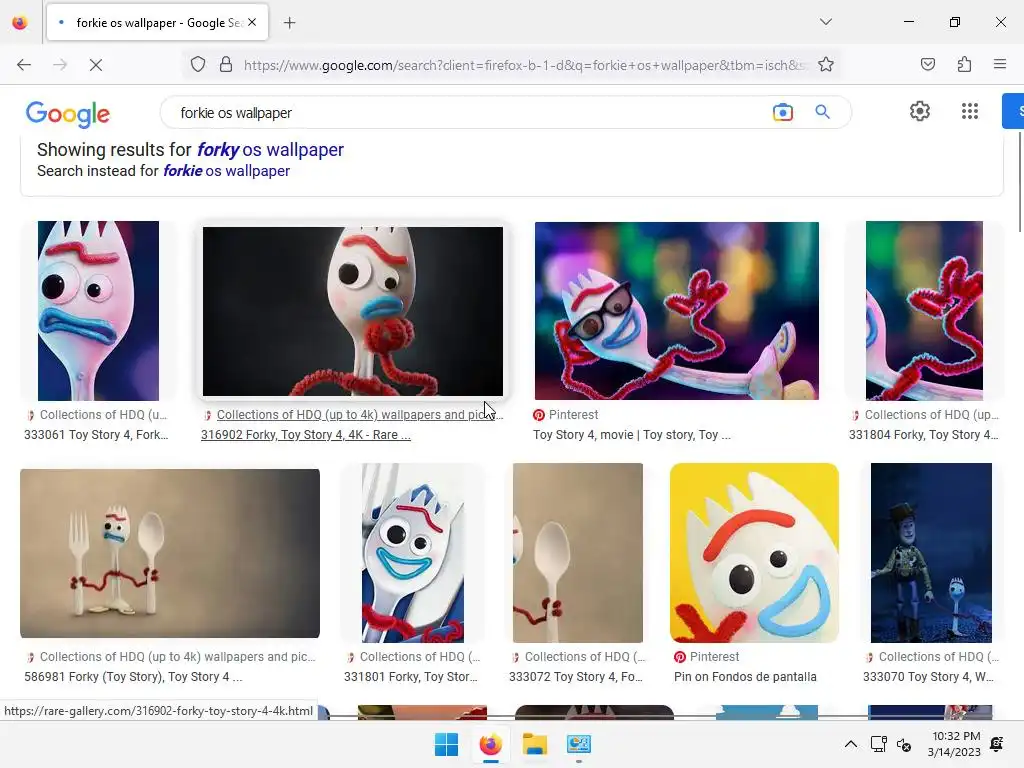
Task: Open the notification bell icon
Action: (x=997, y=744)
